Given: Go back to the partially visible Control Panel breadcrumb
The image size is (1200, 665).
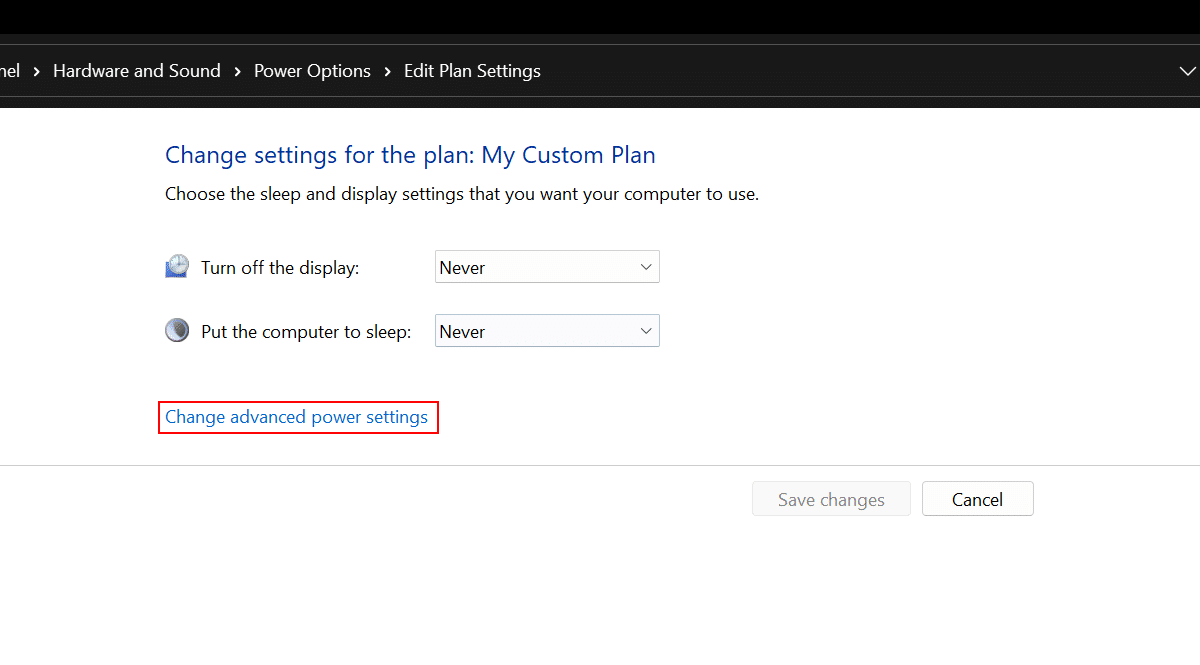Looking at the screenshot, I should [9, 71].
